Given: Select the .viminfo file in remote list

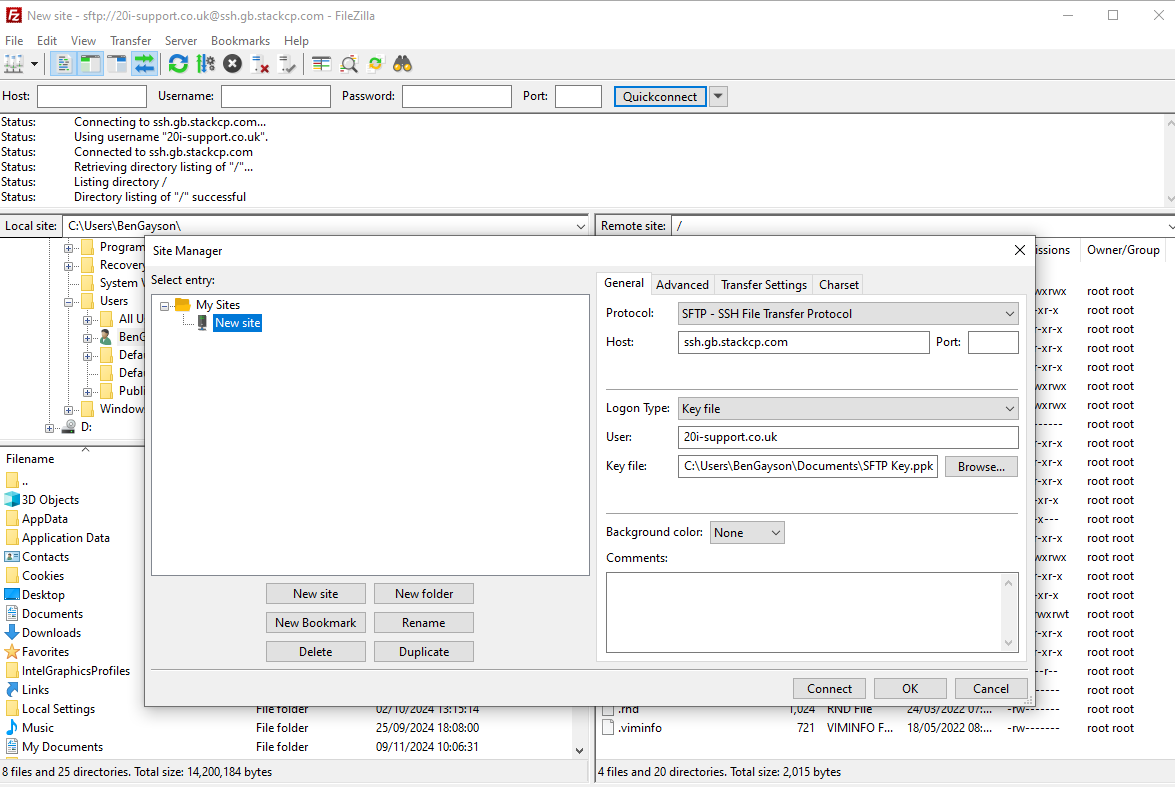Looking at the screenshot, I should point(640,728).
